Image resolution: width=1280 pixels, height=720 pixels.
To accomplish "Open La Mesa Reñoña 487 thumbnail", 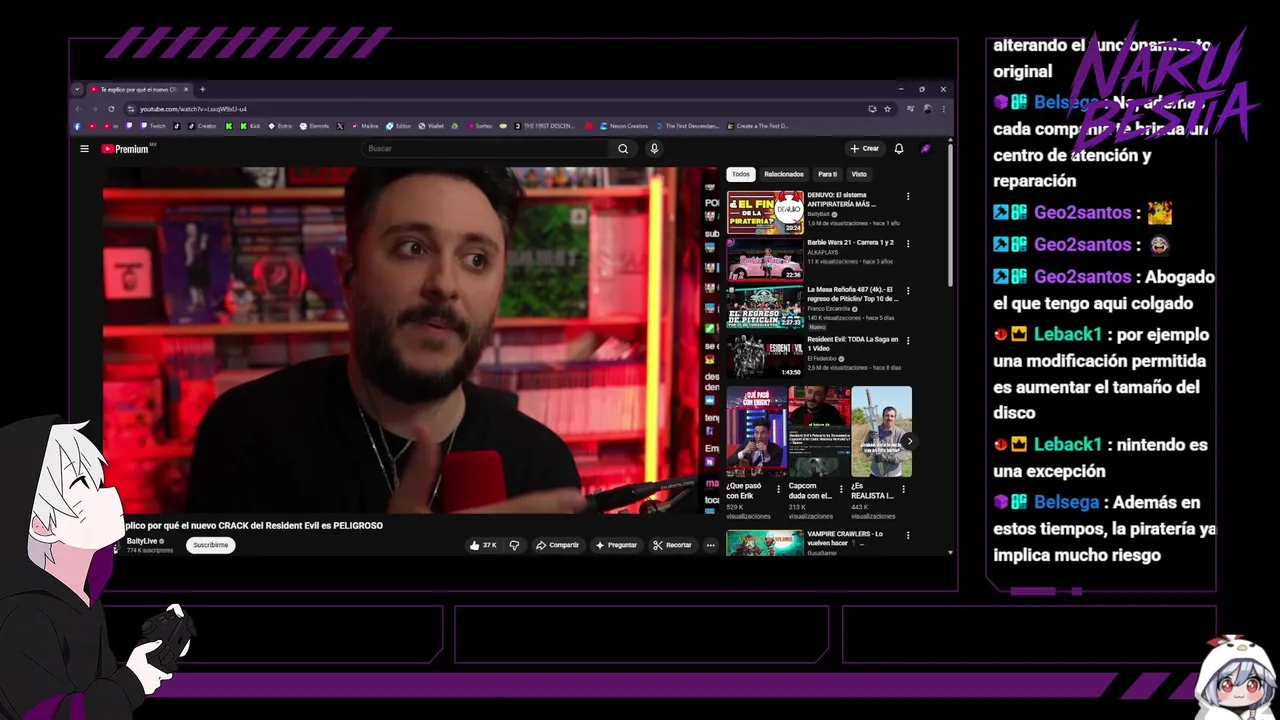I will pyautogui.click(x=765, y=307).
